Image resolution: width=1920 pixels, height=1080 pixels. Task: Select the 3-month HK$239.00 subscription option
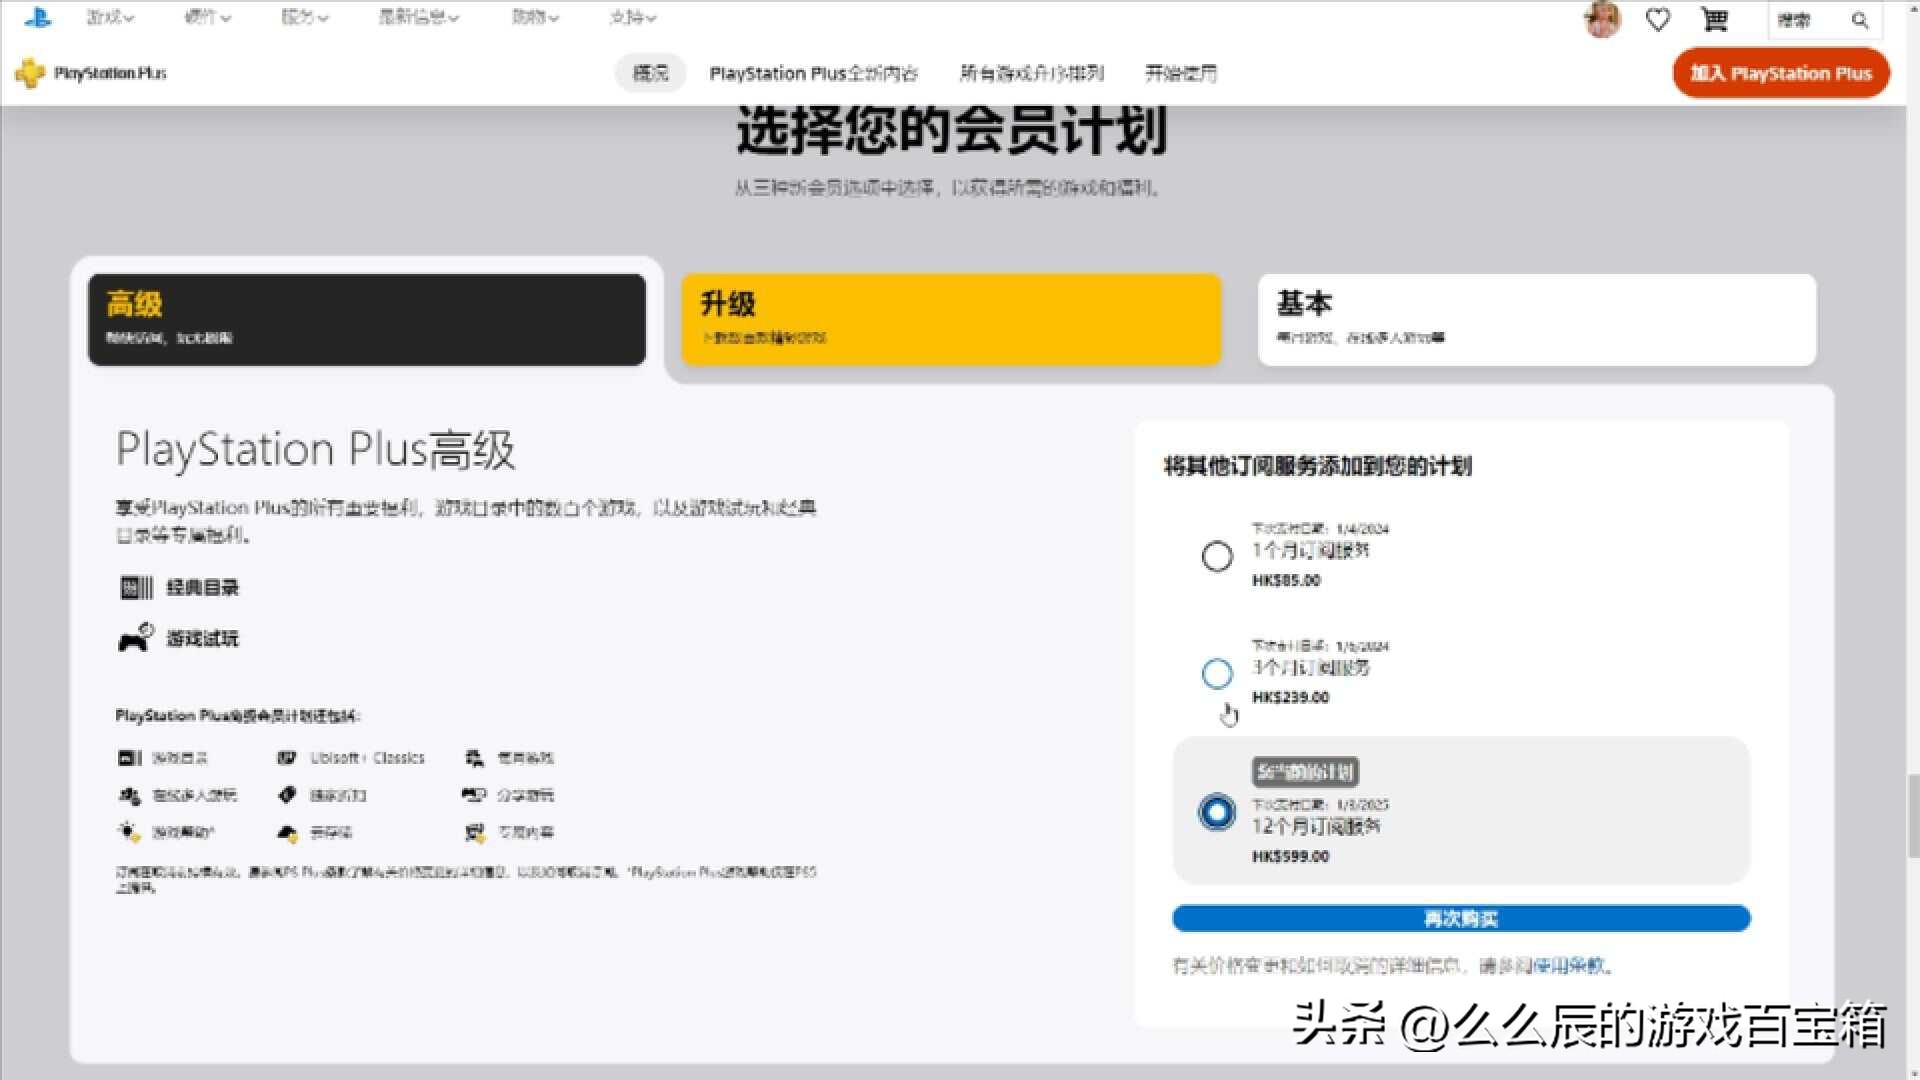point(1217,674)
